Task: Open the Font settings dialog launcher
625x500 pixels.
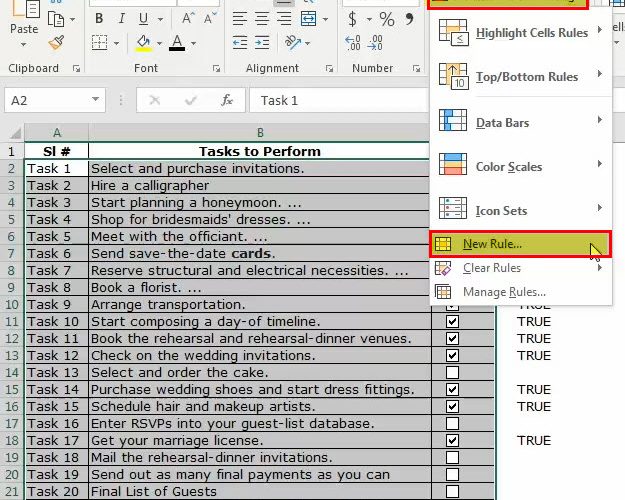Action: tap(216, 69)
